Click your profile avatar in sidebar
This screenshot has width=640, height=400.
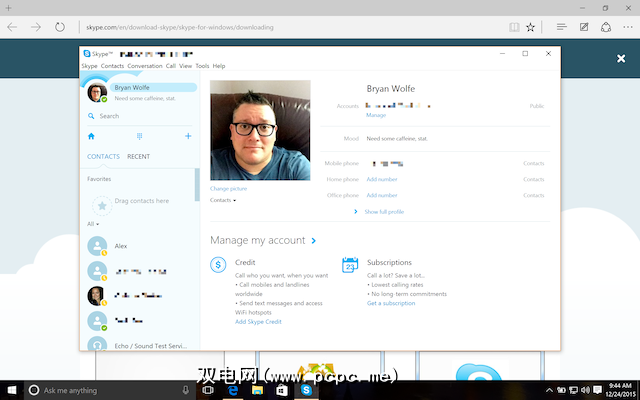[x=97, y=93]
